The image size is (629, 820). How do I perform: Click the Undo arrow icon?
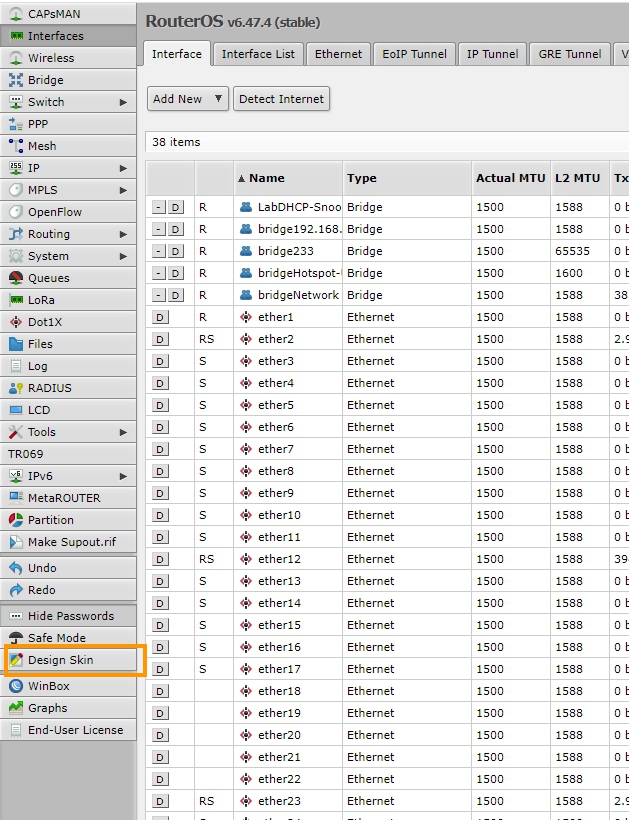tap(16, 567)
